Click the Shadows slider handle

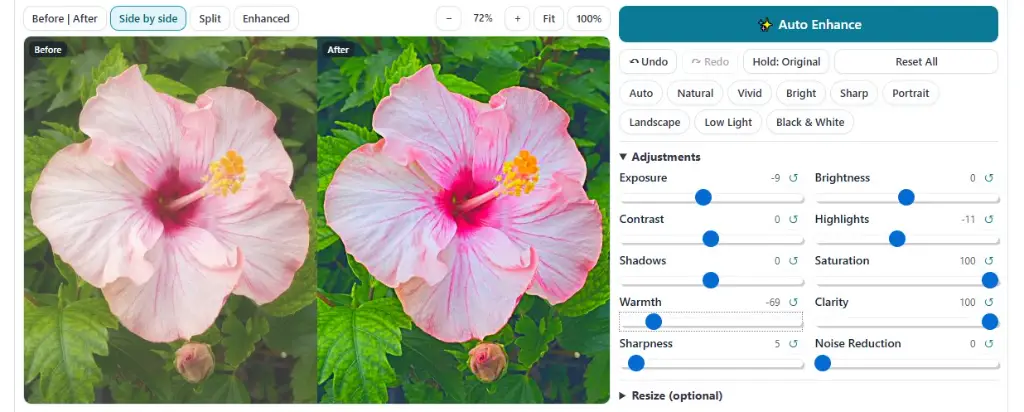[711, 280]
